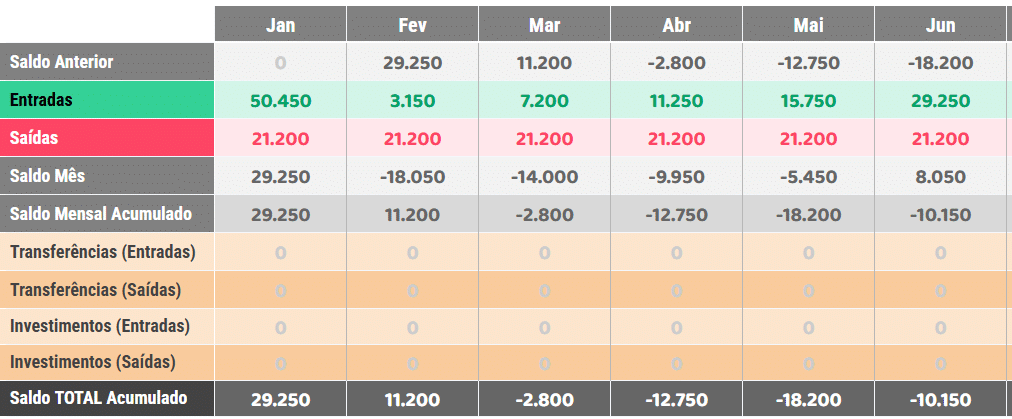This screenshot has width=1012, height=419.
Task: Select the Saldo Mês row label
Action: [x=106, y=176]
